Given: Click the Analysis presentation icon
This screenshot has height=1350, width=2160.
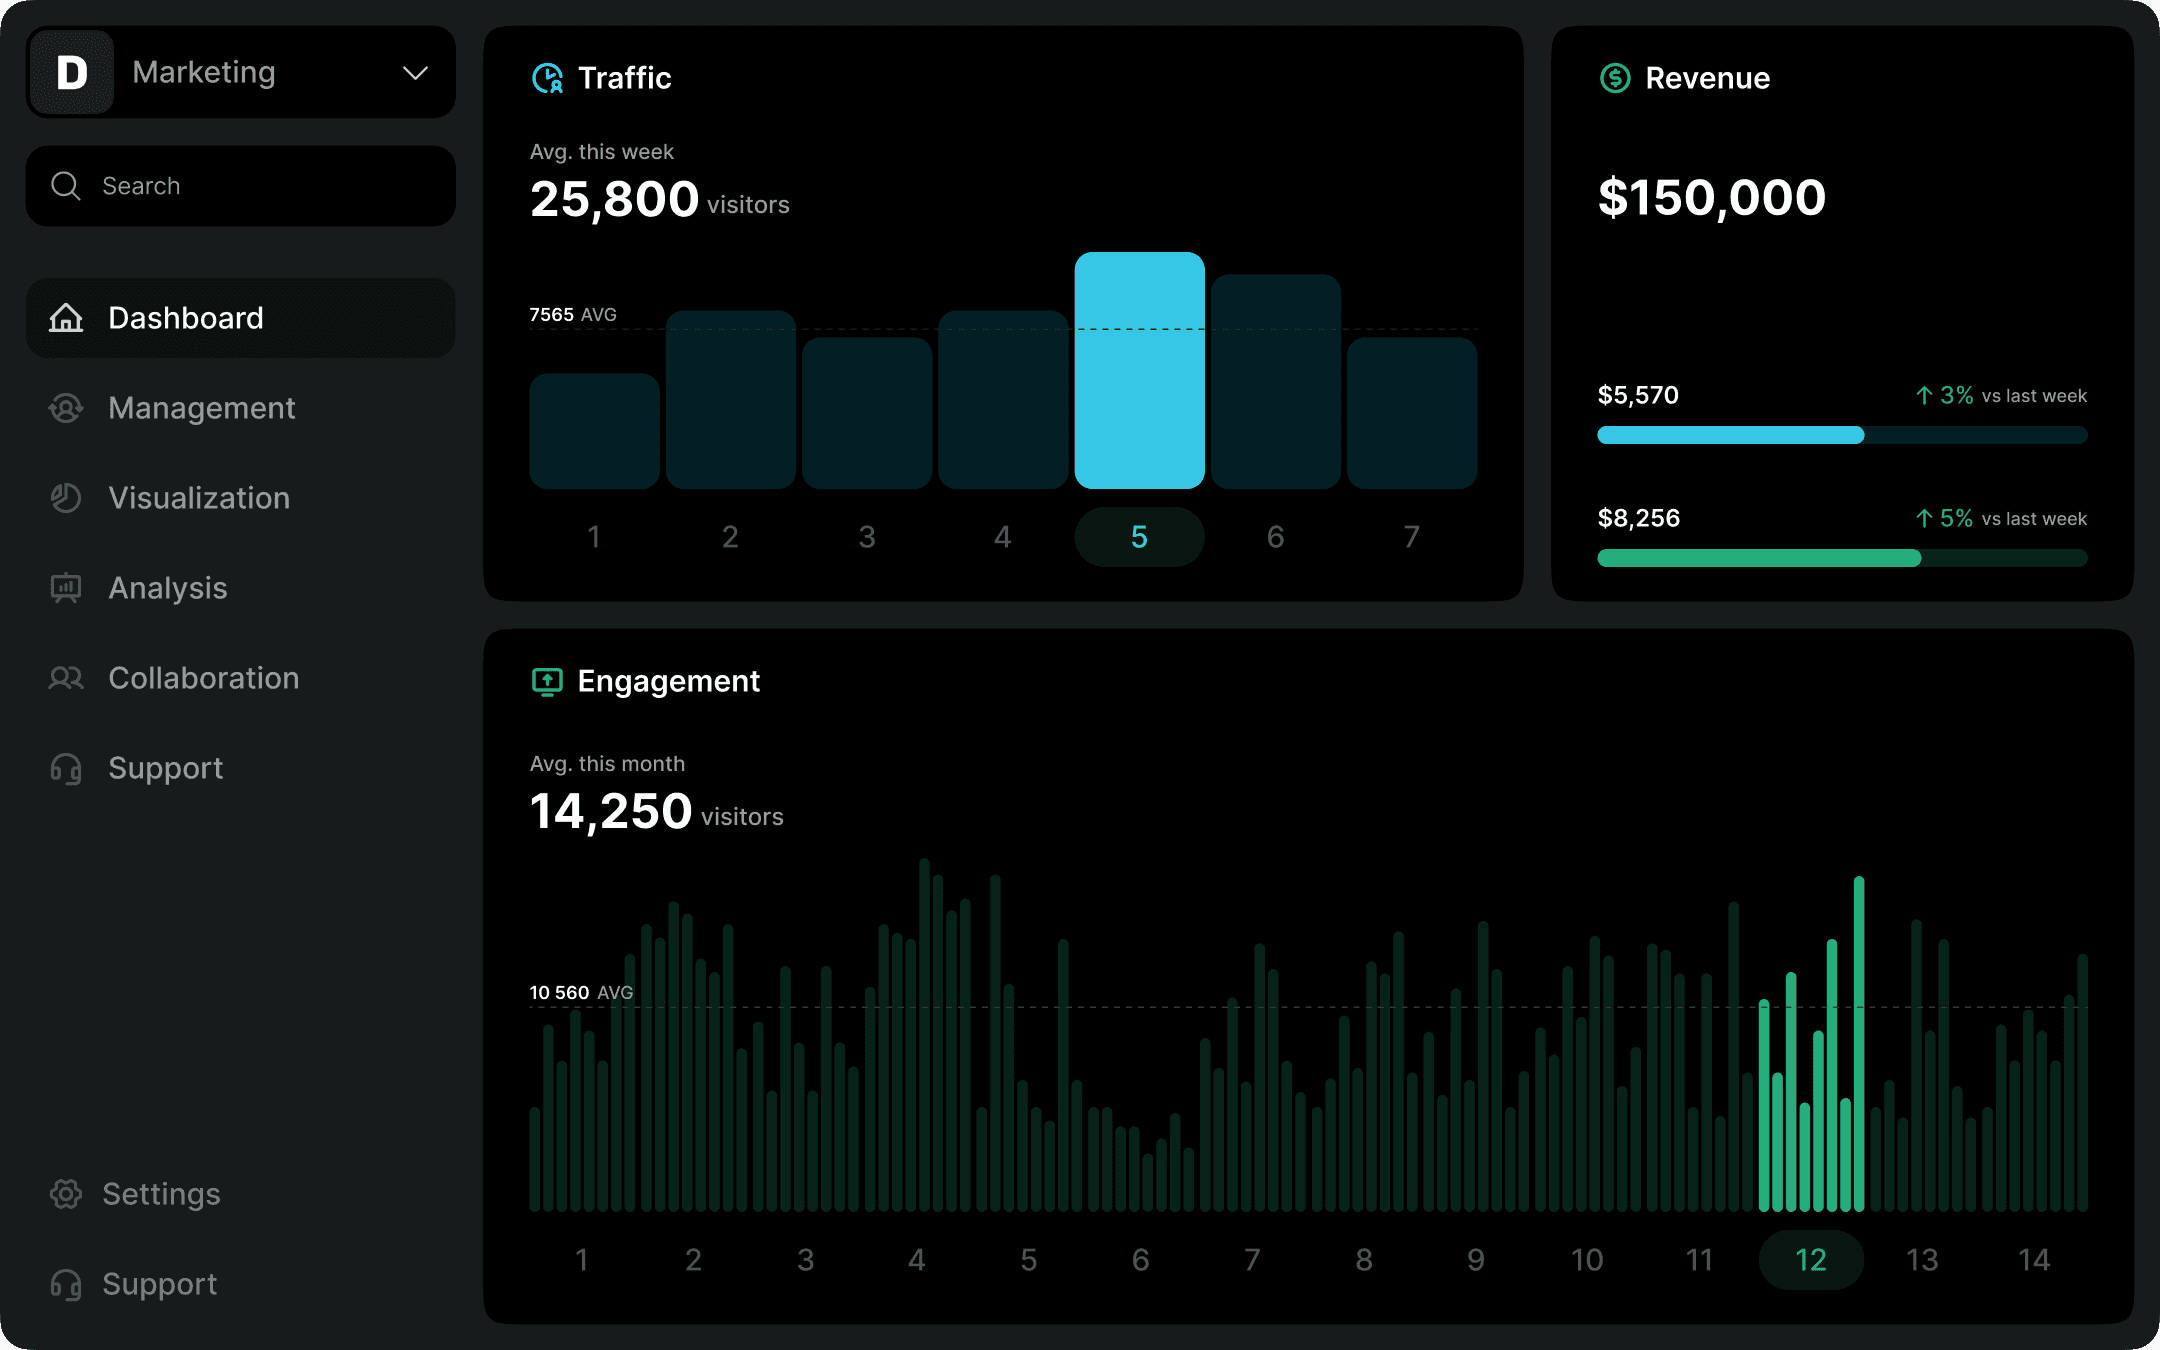Looking at the screenshot, I should pos(66,588).
